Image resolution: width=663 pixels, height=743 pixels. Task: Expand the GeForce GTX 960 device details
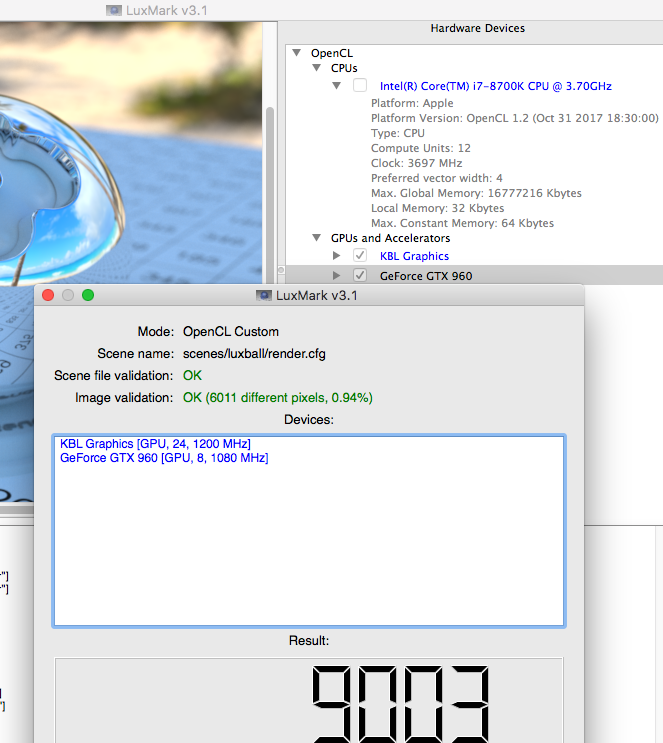tap(336, 275)
